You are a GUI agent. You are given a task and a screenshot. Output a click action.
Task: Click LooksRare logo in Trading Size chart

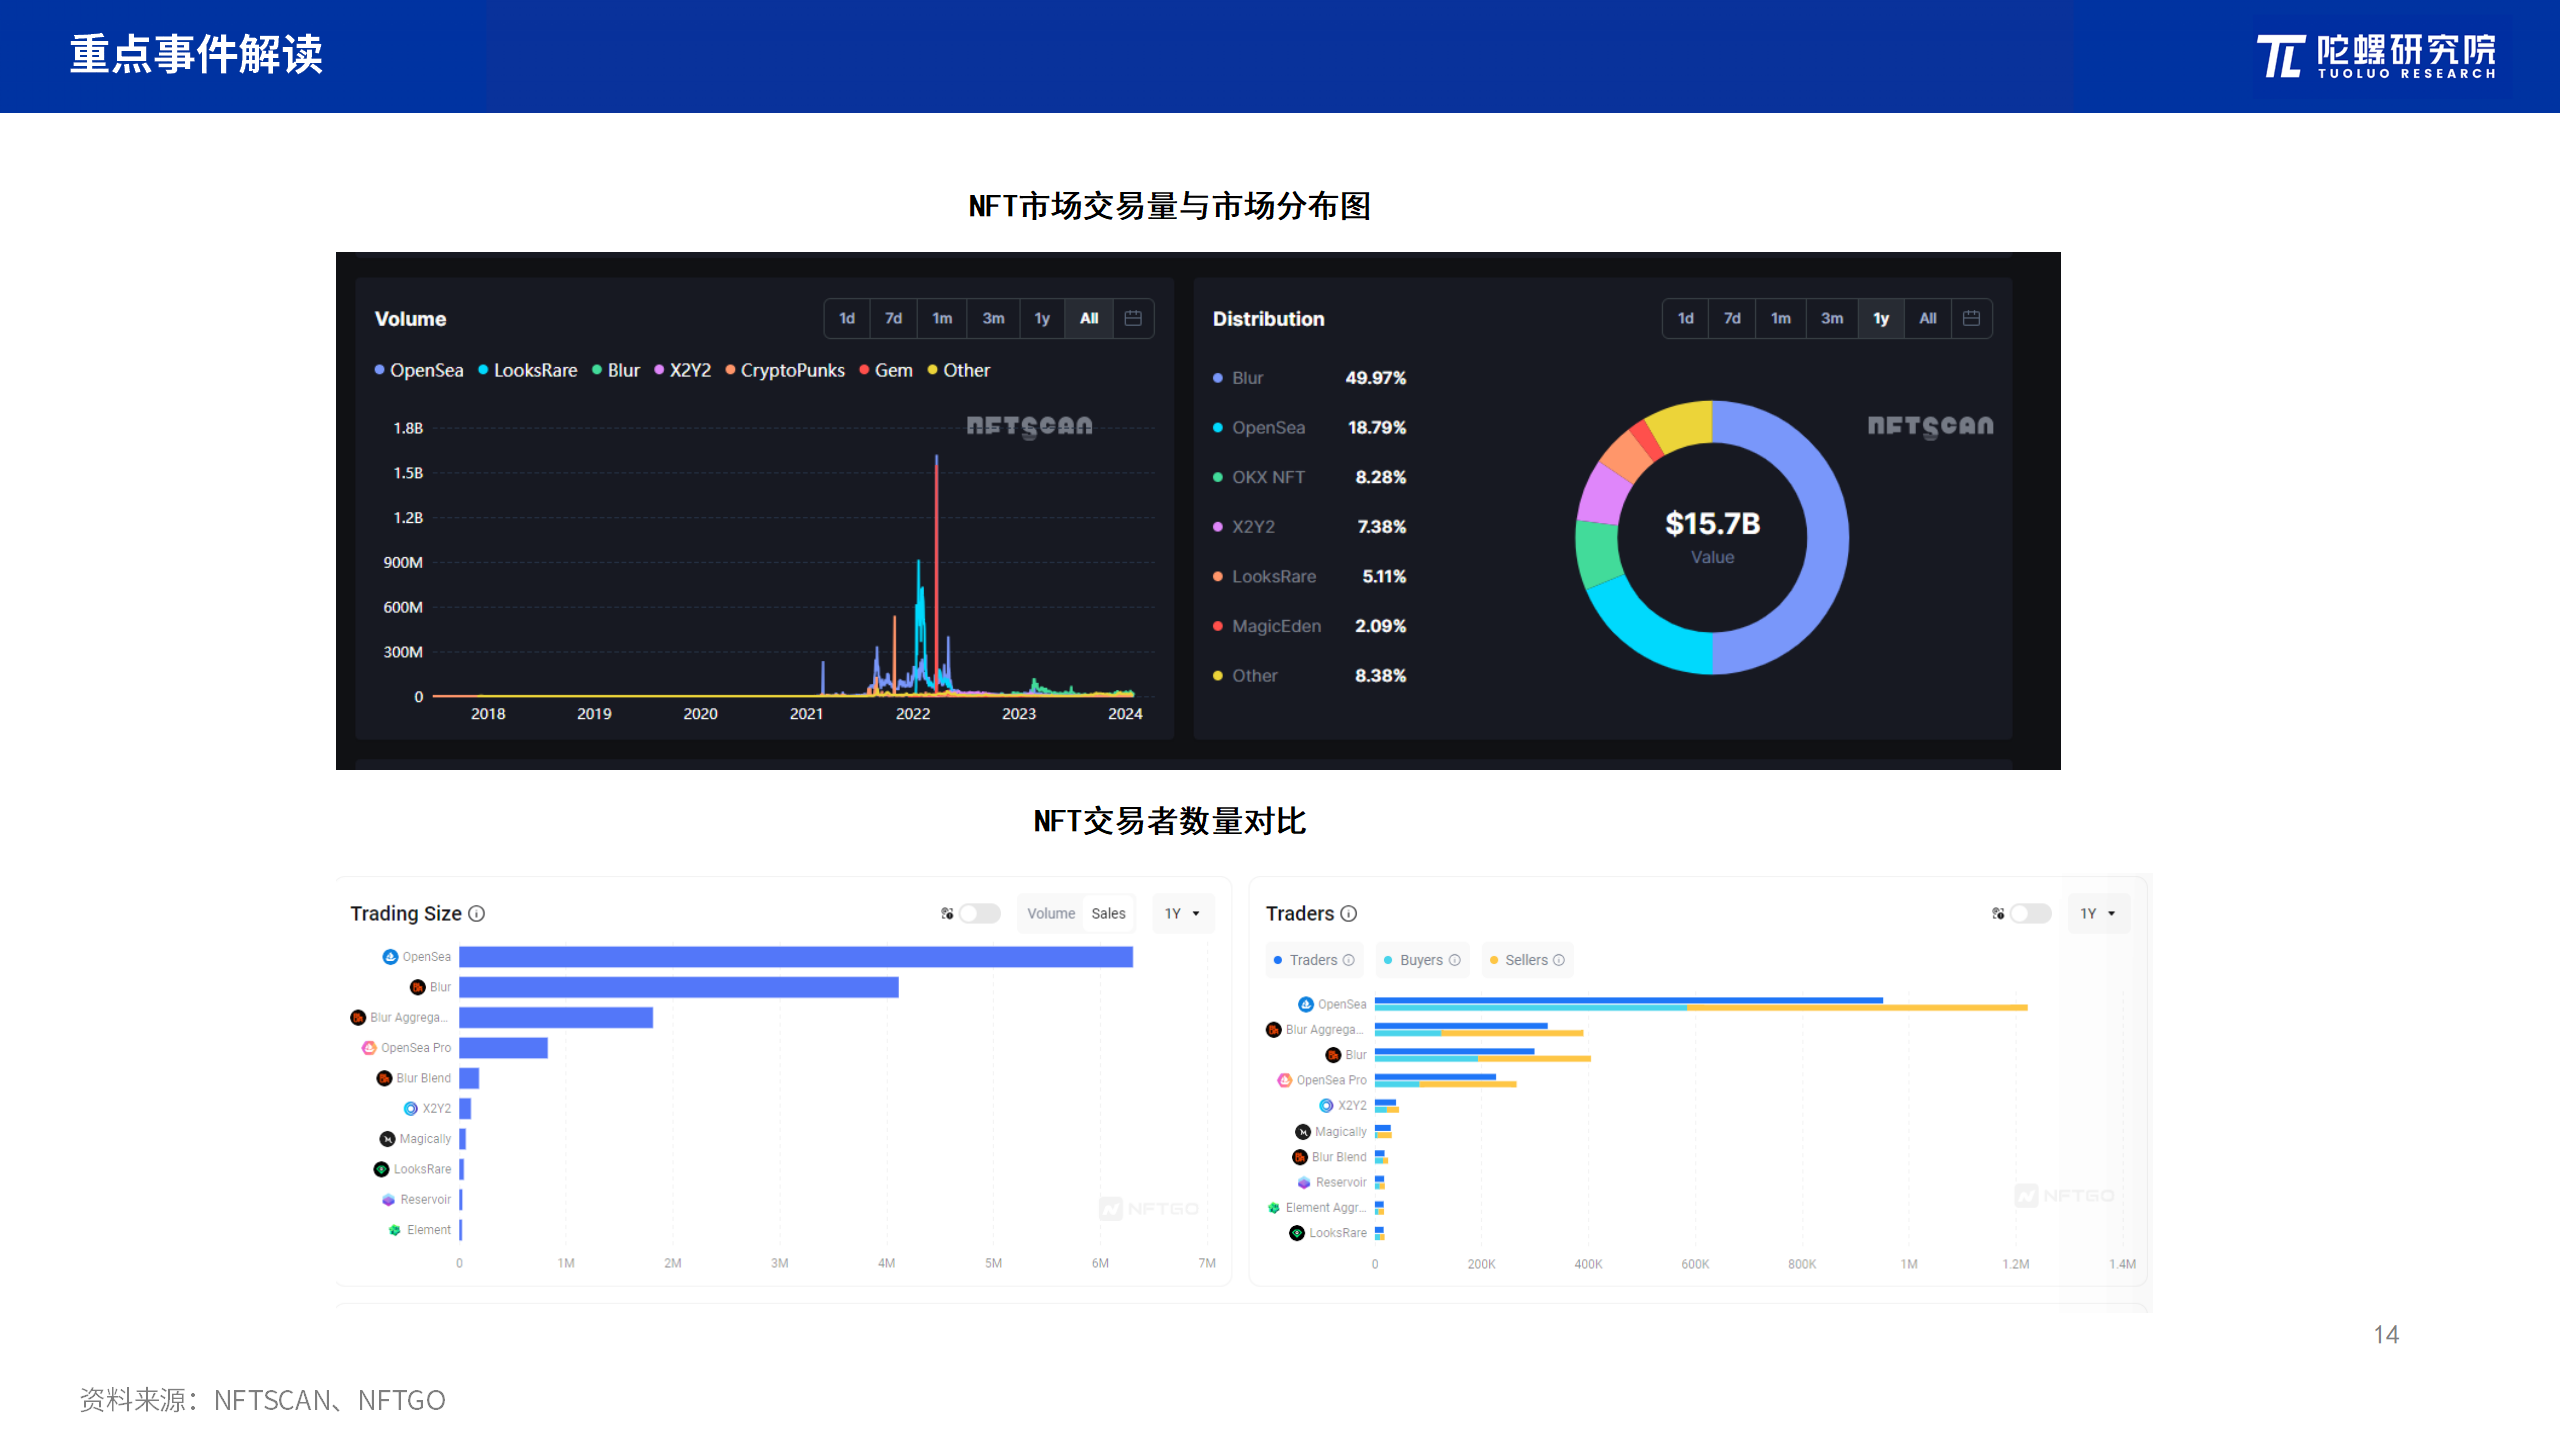click(x=381, y=1169)
